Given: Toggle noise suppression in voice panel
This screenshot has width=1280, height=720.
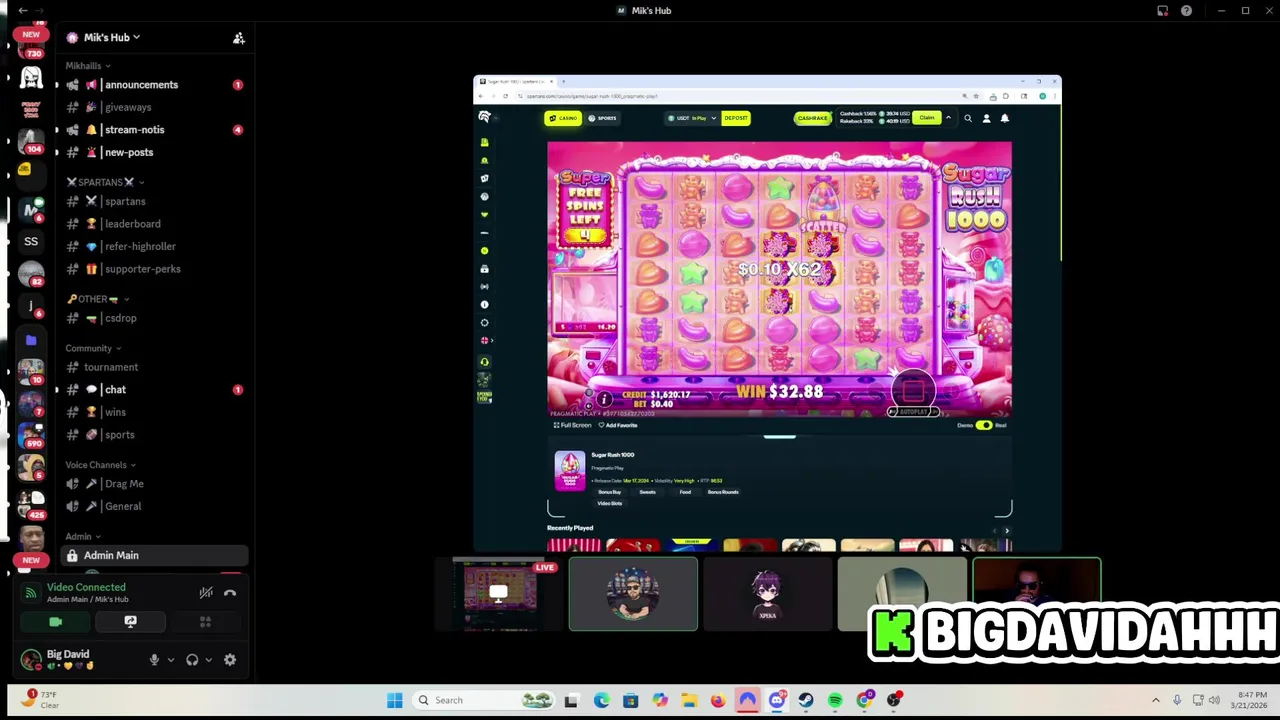Looking at the screenshot, I should point(206,593).
